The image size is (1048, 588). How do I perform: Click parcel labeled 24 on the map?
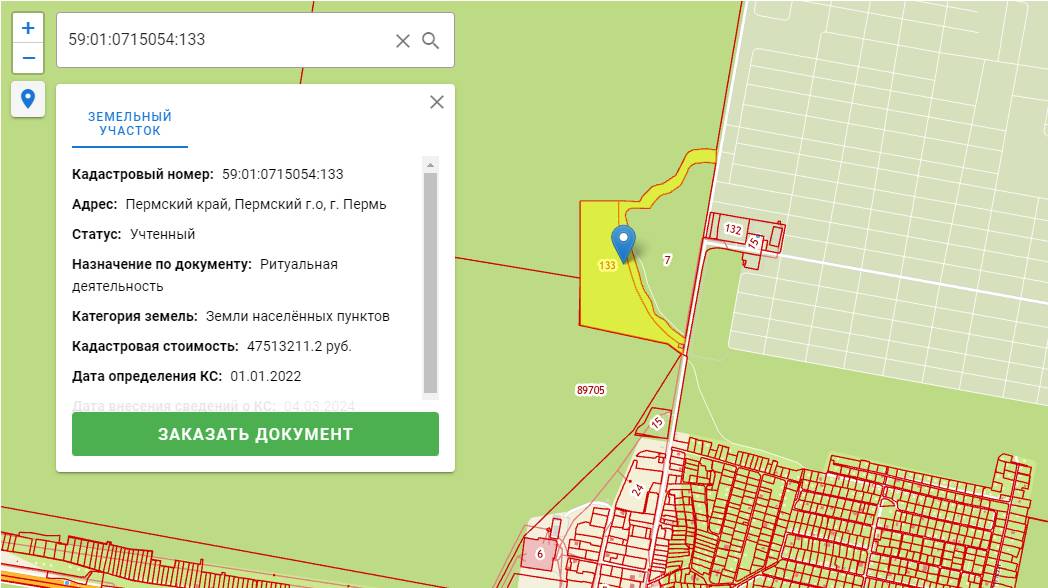point(637,490)
